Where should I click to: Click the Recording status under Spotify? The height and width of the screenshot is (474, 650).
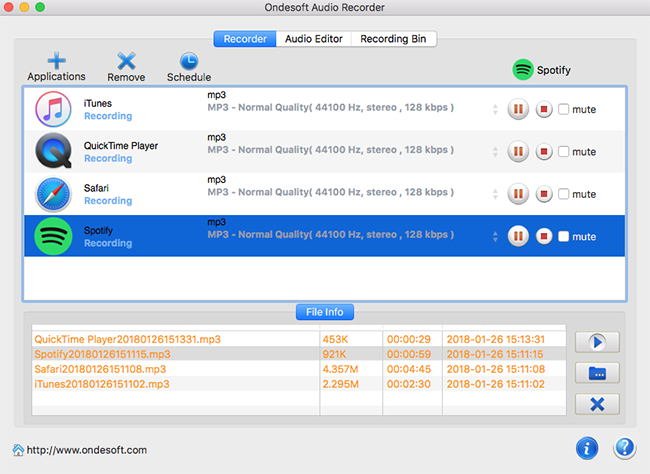(108, 243)
